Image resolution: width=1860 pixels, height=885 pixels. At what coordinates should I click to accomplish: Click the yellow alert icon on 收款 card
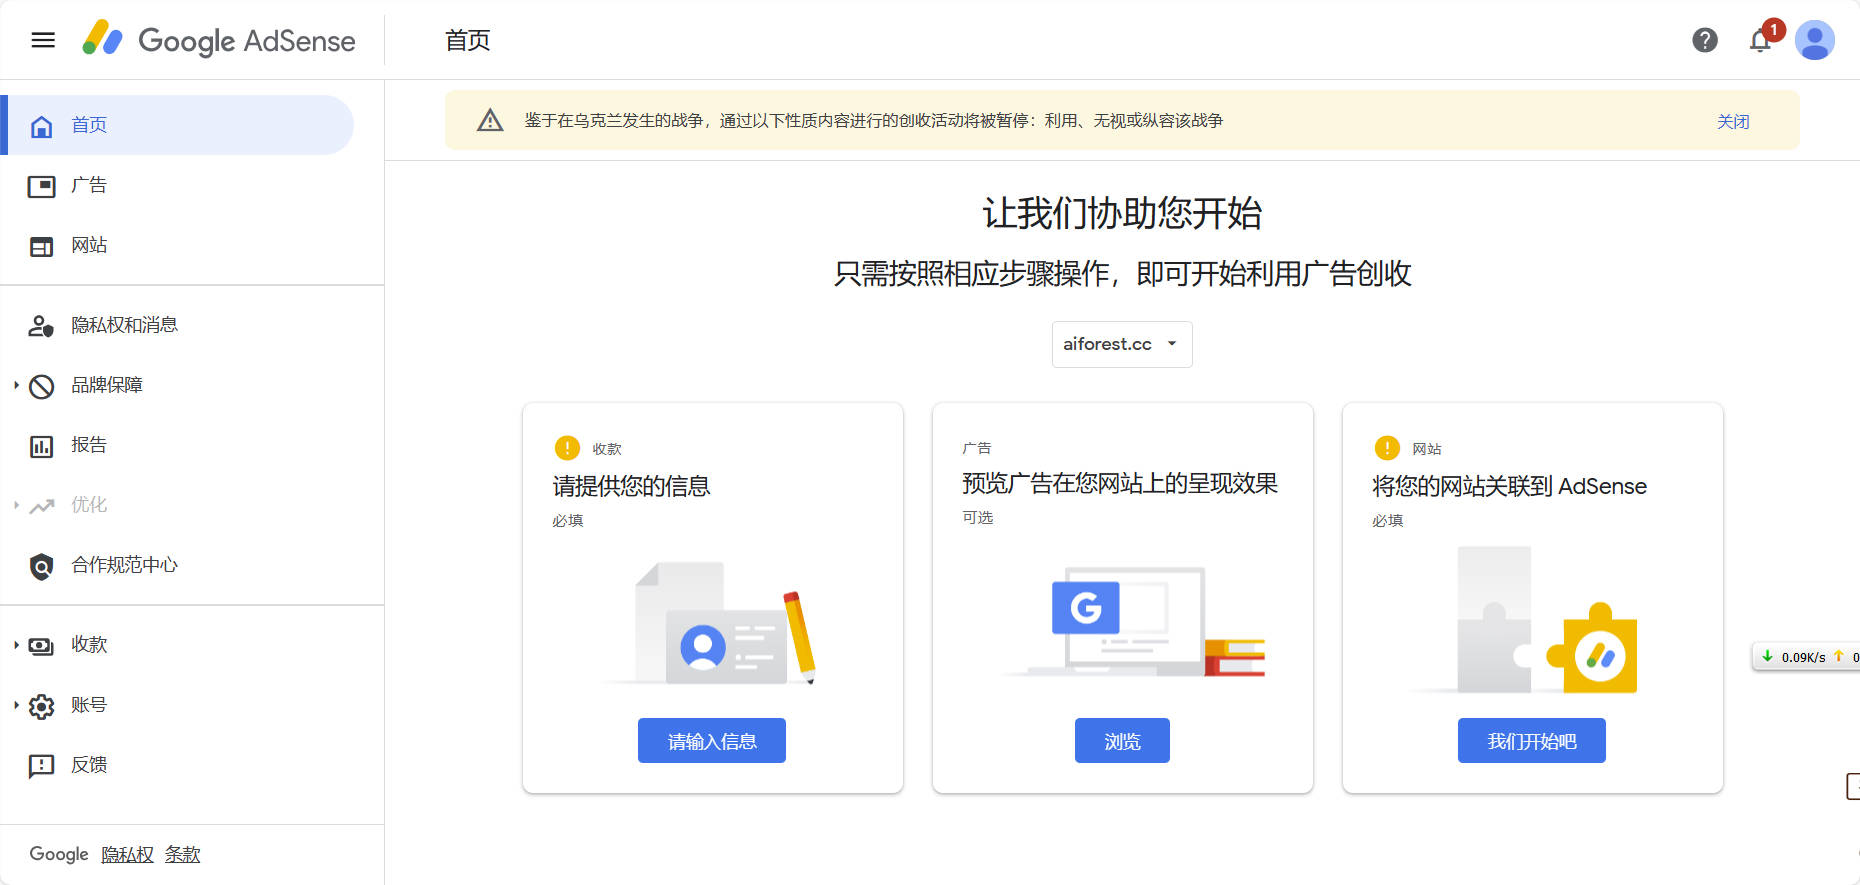point(567,448)
